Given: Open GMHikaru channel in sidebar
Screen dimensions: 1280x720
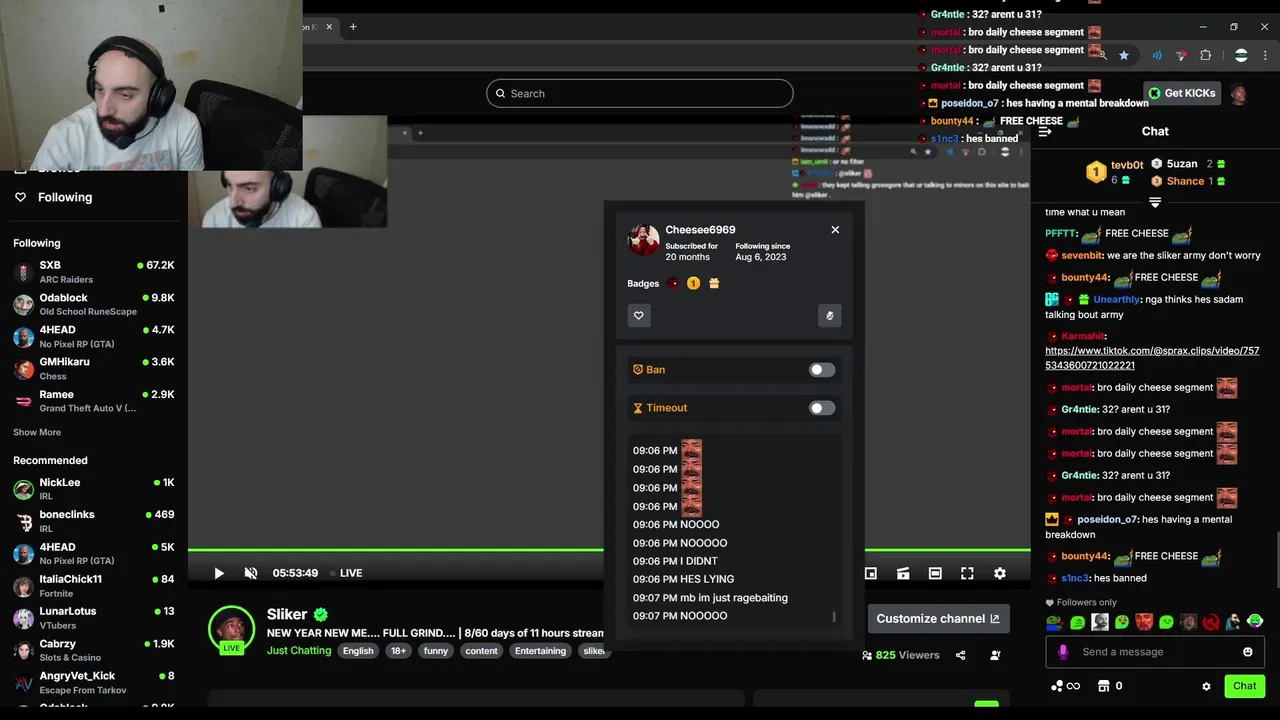Looking at the screenshot, I should pos(94,368).
